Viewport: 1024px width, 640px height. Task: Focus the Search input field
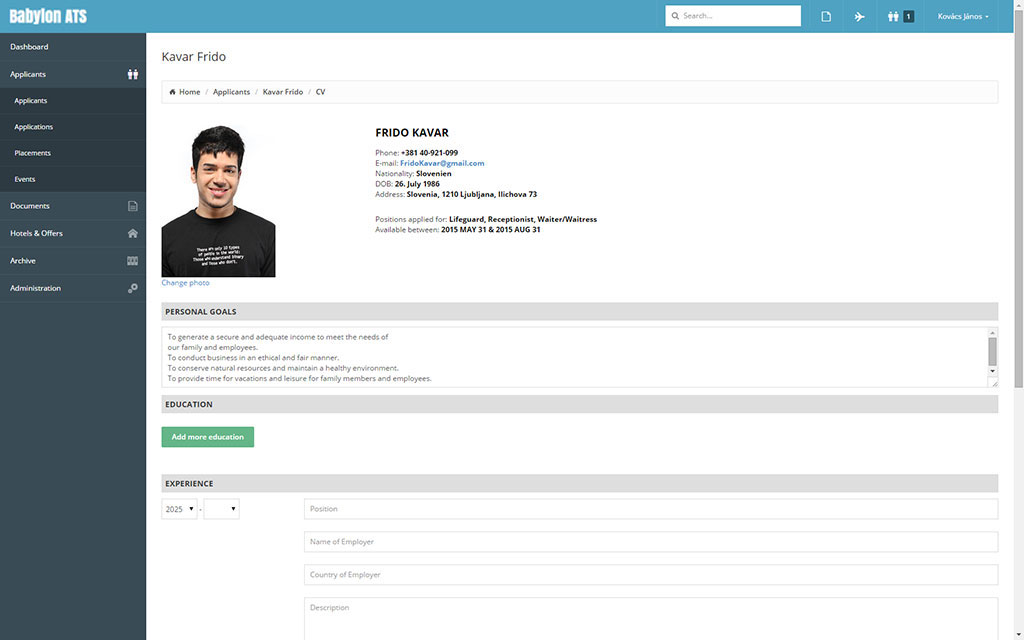[733, 16]
